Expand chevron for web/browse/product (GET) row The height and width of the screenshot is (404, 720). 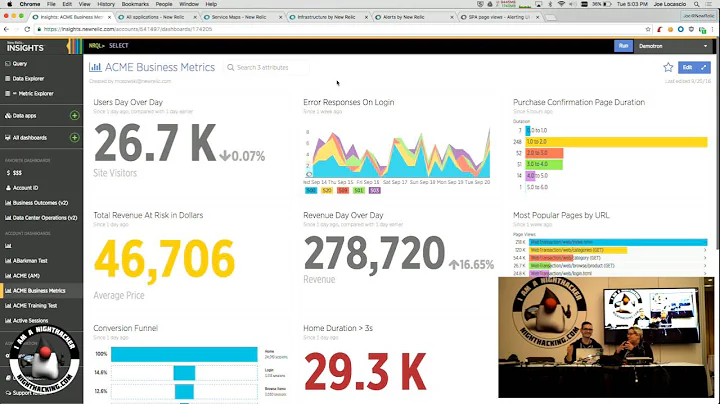[705, 266]
